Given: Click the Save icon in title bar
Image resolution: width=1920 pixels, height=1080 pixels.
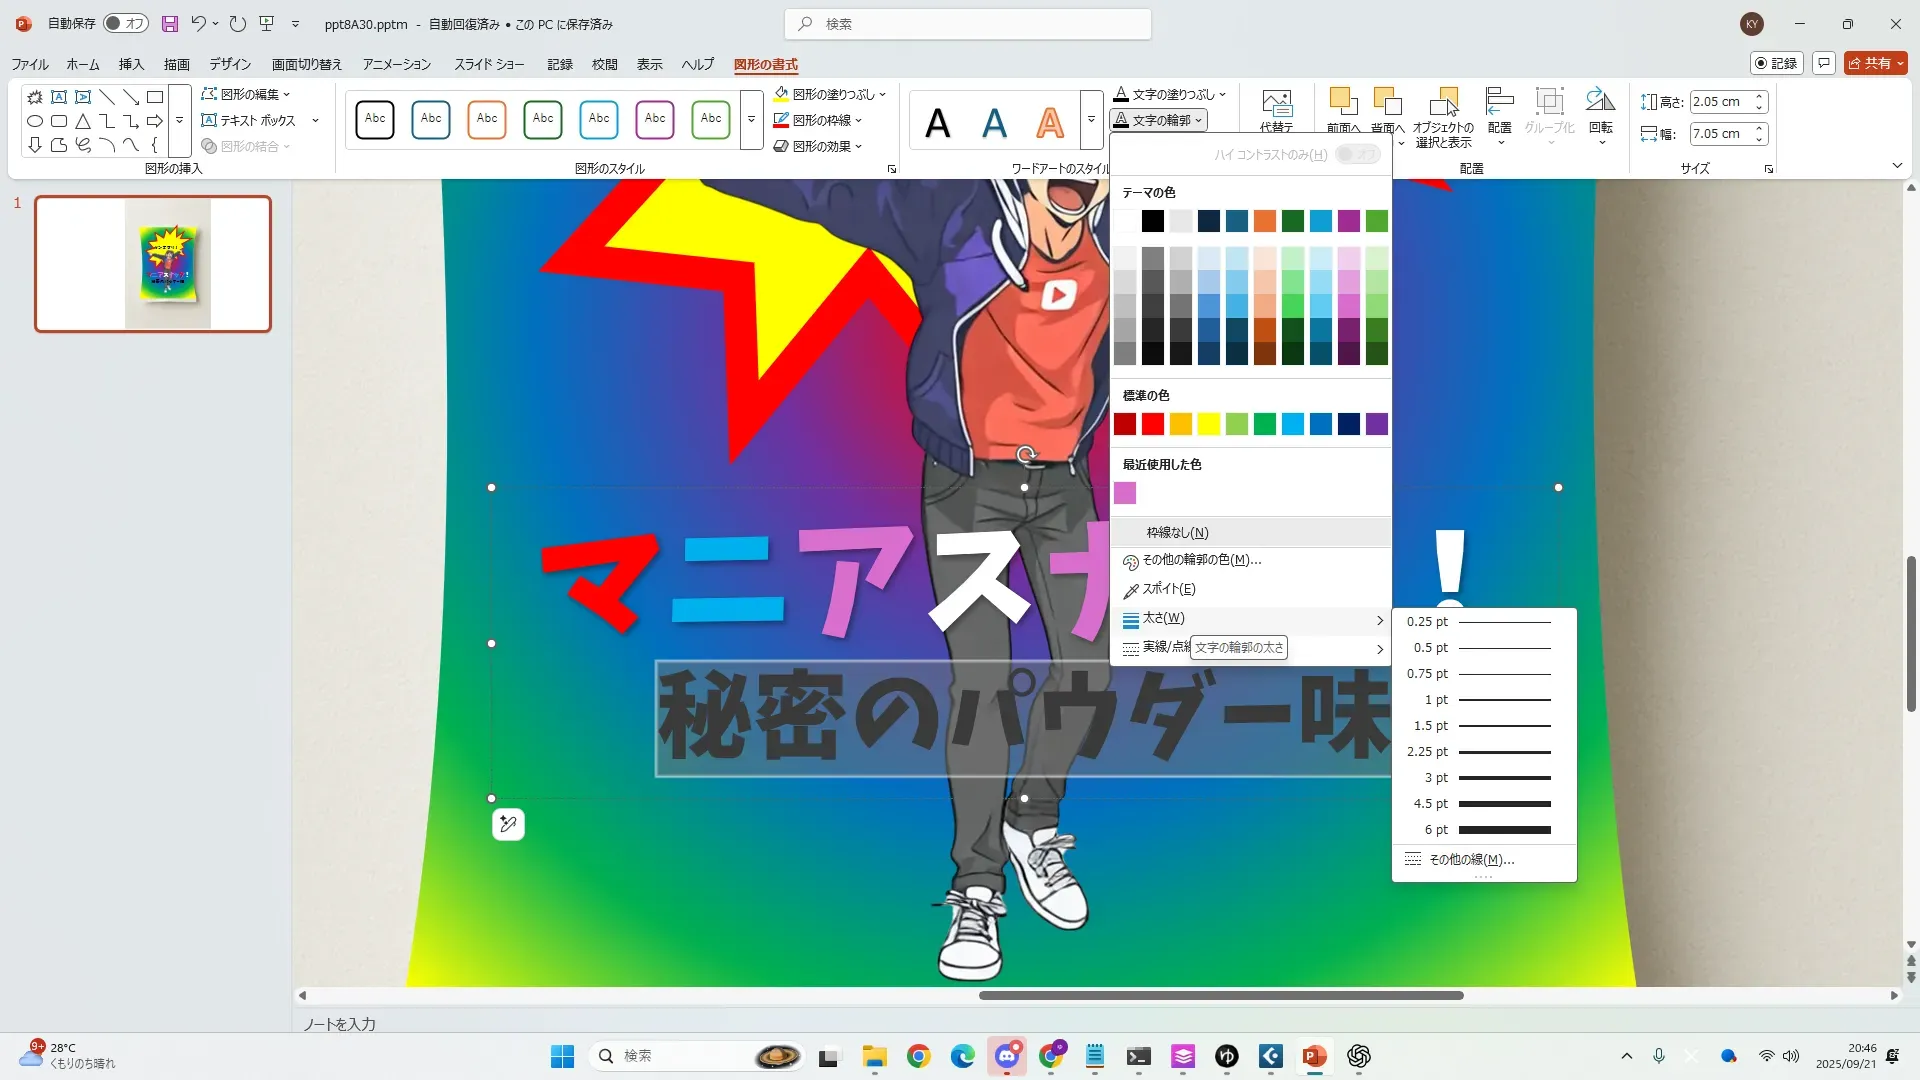Looking at the screenshot, I should (x=170, y=24).
